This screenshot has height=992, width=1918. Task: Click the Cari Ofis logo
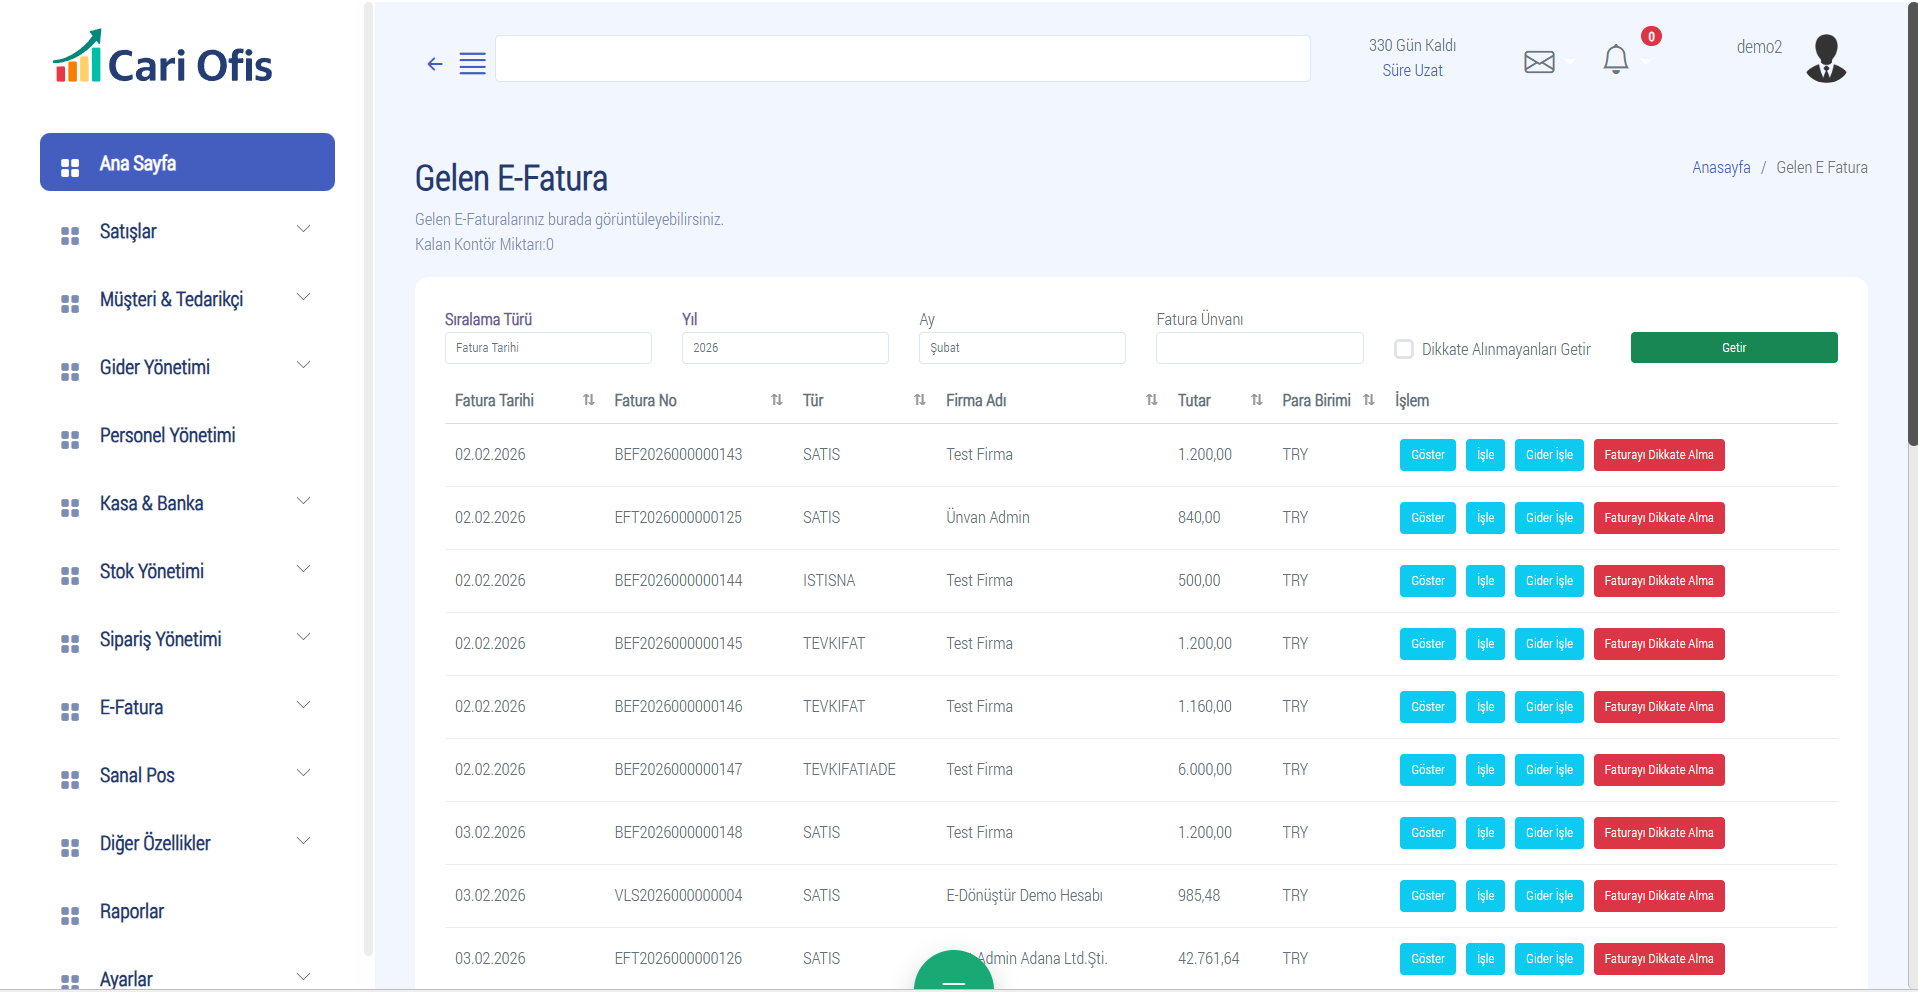[163, 58]
